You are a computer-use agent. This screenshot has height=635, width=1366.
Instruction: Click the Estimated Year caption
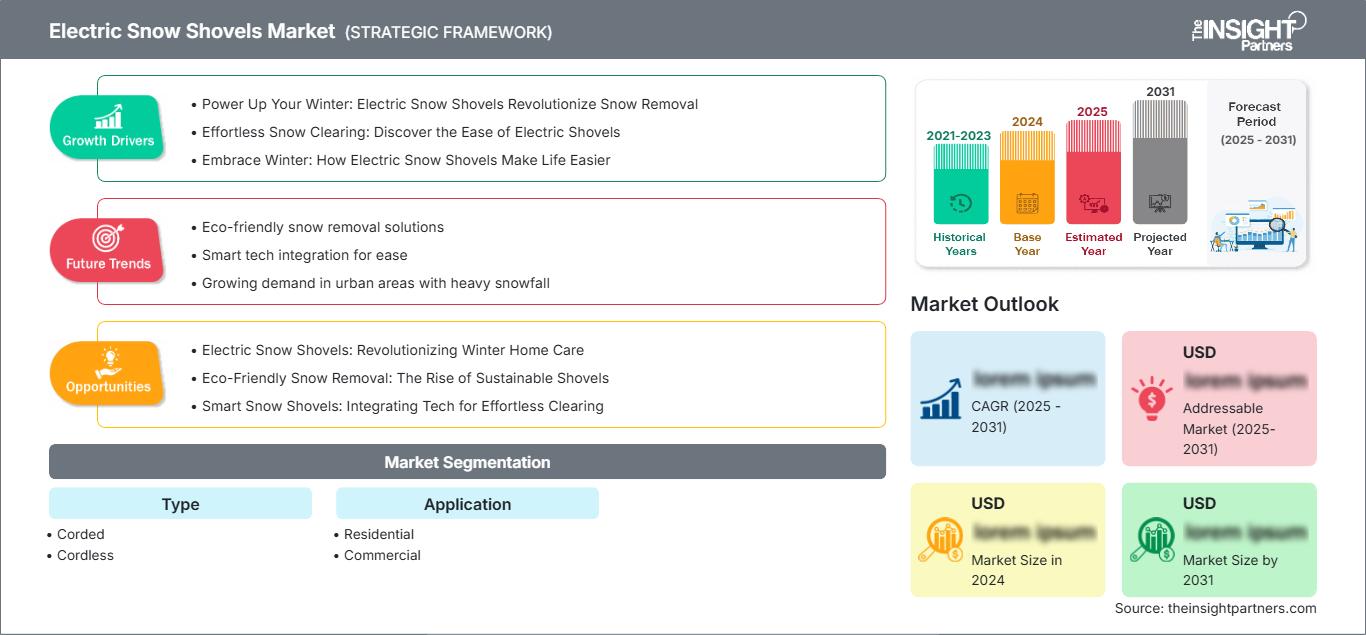coord(1093,244)
